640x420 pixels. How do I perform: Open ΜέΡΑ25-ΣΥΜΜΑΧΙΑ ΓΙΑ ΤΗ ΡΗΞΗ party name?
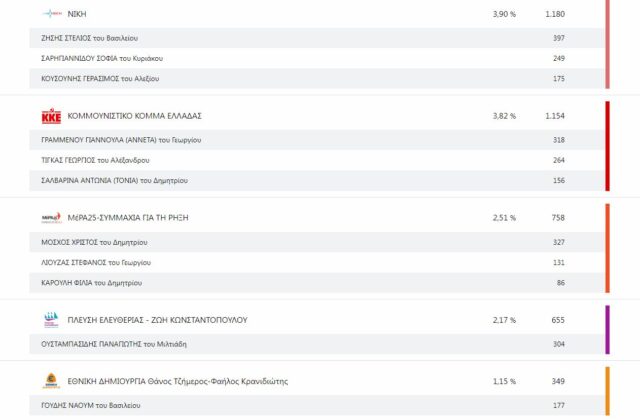tap(126, 218)
